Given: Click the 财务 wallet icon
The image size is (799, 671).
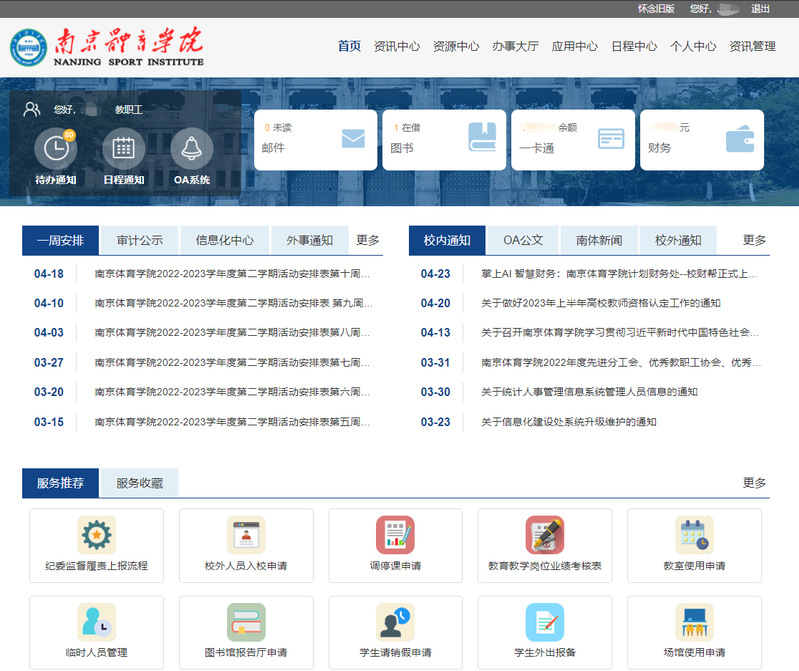Looking at the screenshot, I should 740,139.
